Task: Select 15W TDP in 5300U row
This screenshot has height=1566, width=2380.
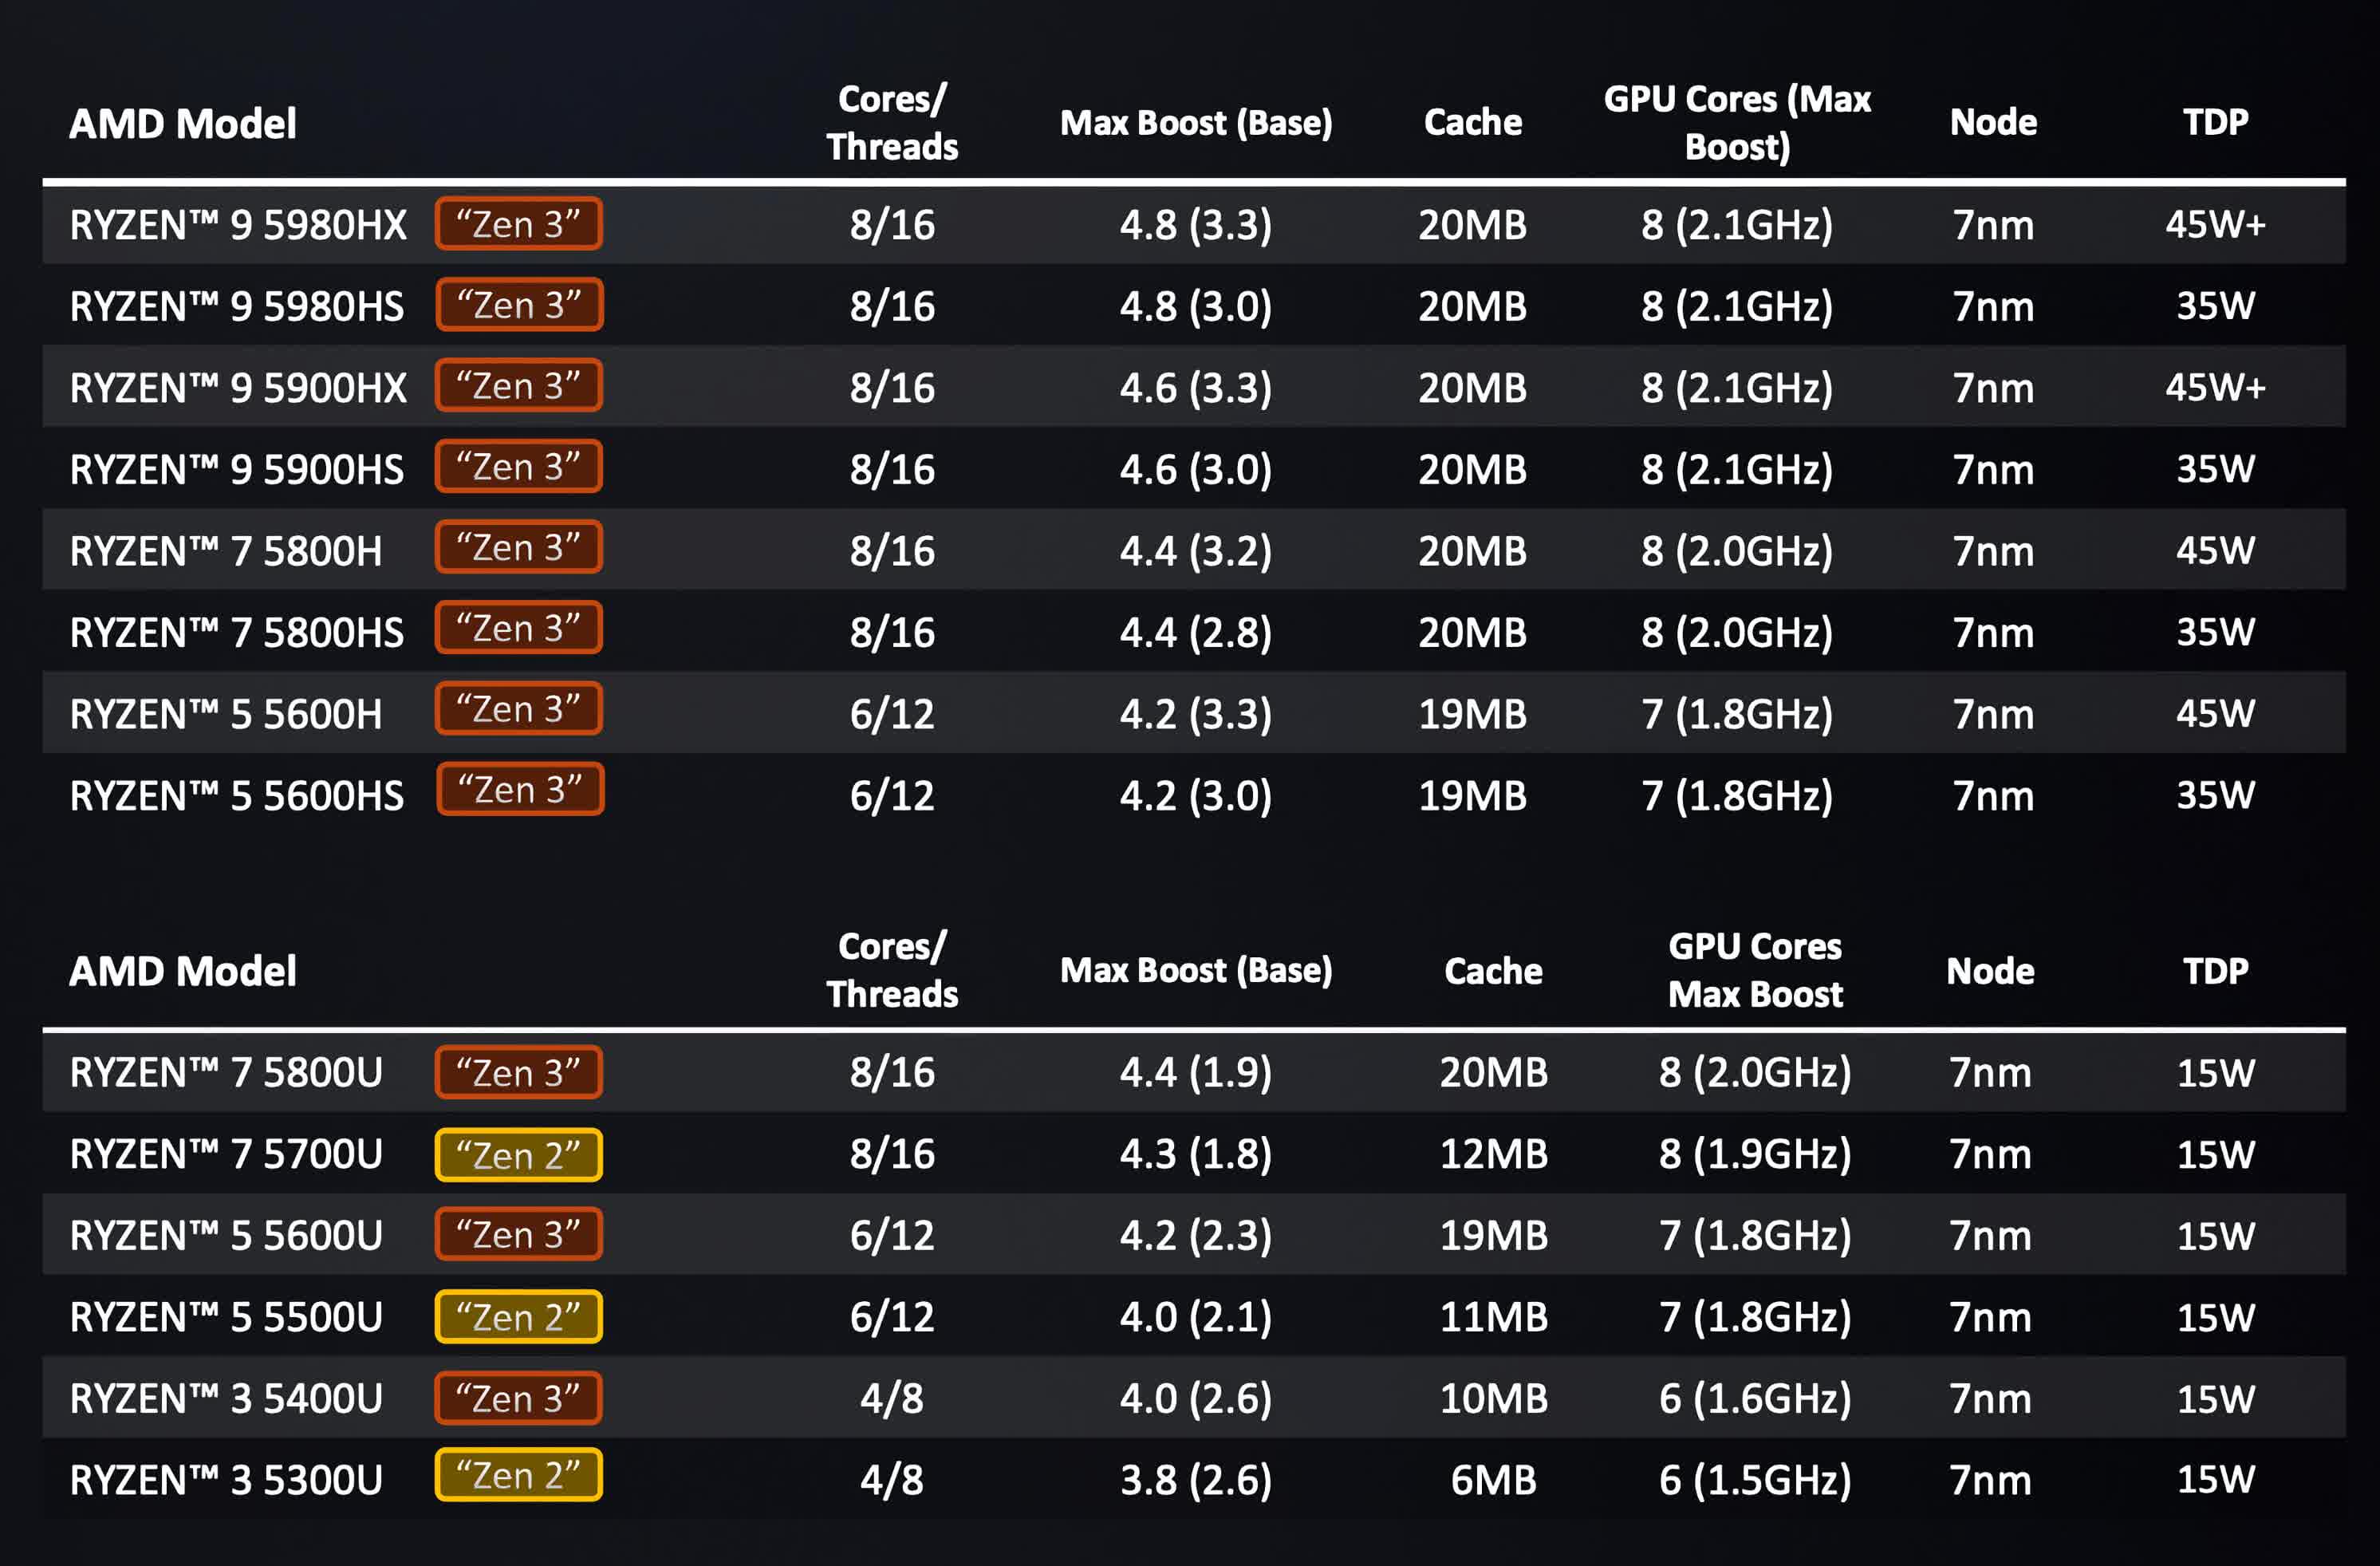Action: [2216, 1481]
